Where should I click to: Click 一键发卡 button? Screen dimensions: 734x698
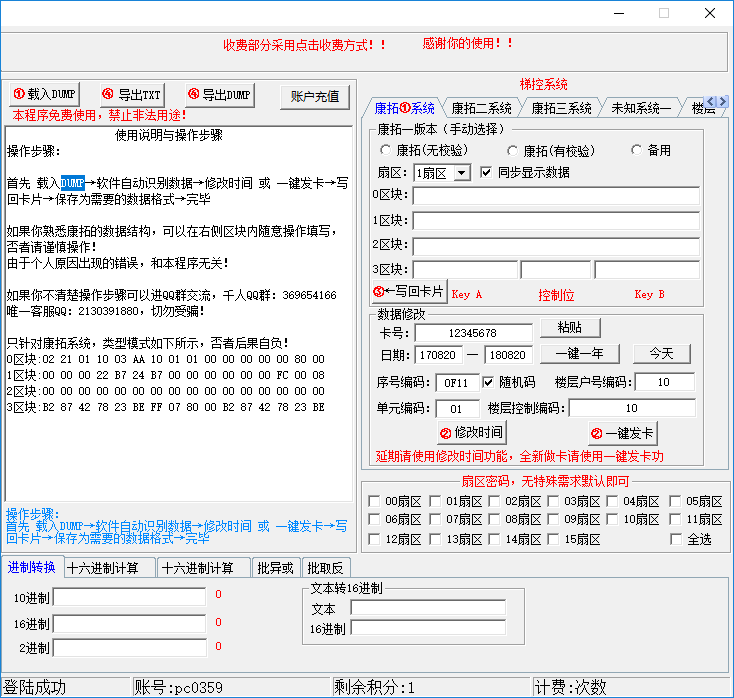point(623,433)
